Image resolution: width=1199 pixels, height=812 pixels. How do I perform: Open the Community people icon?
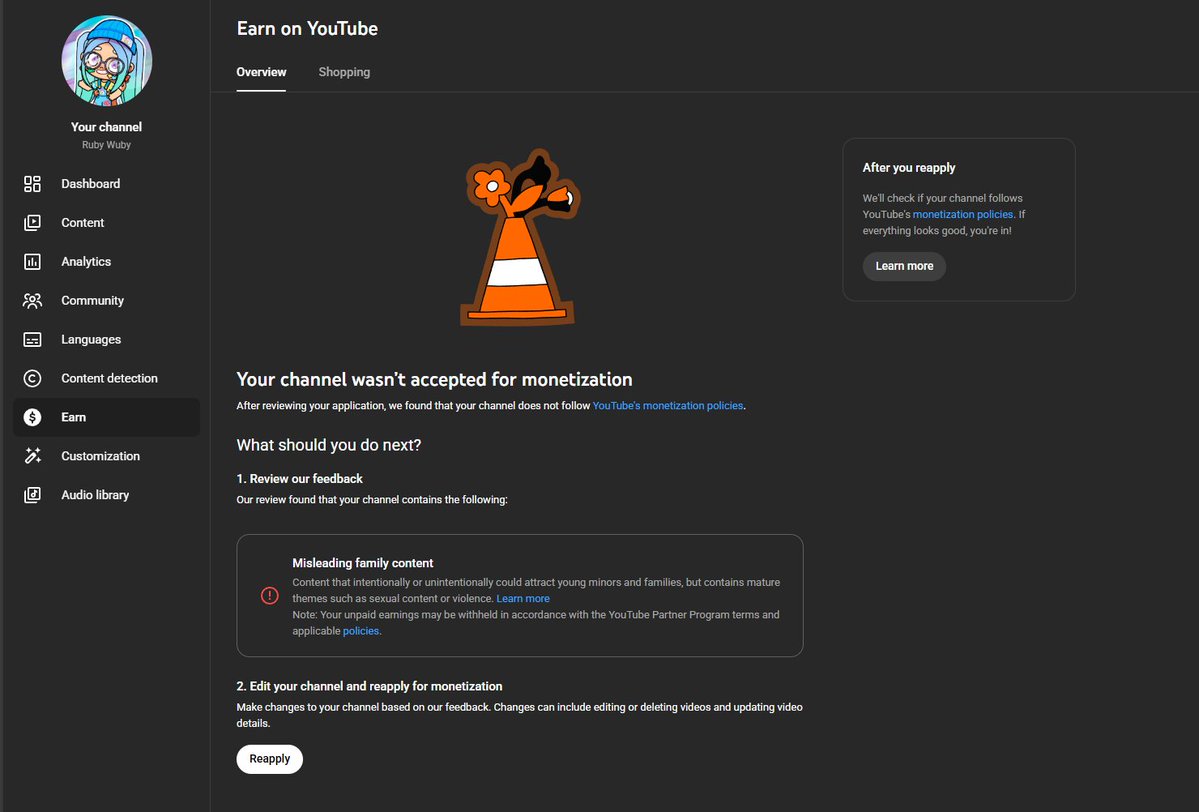click(32, 300)
